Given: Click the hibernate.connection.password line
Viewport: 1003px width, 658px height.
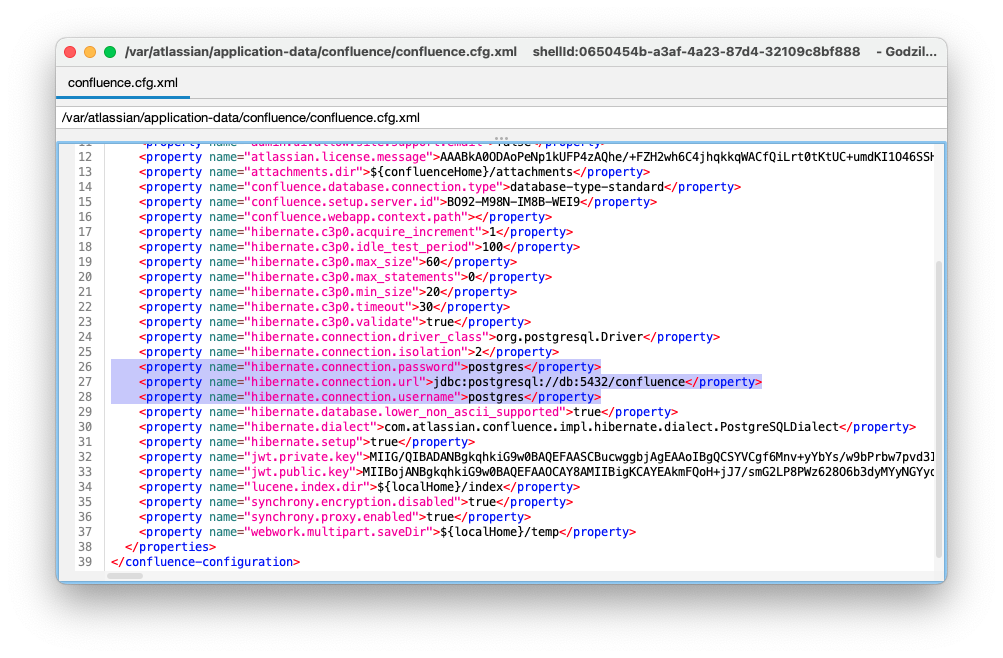Looking at the screenshot, I should click(370, 367).
